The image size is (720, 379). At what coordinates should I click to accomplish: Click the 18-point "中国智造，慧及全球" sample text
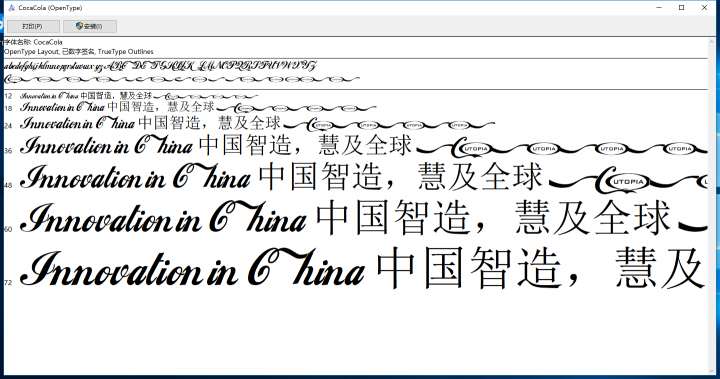[161, 107]
